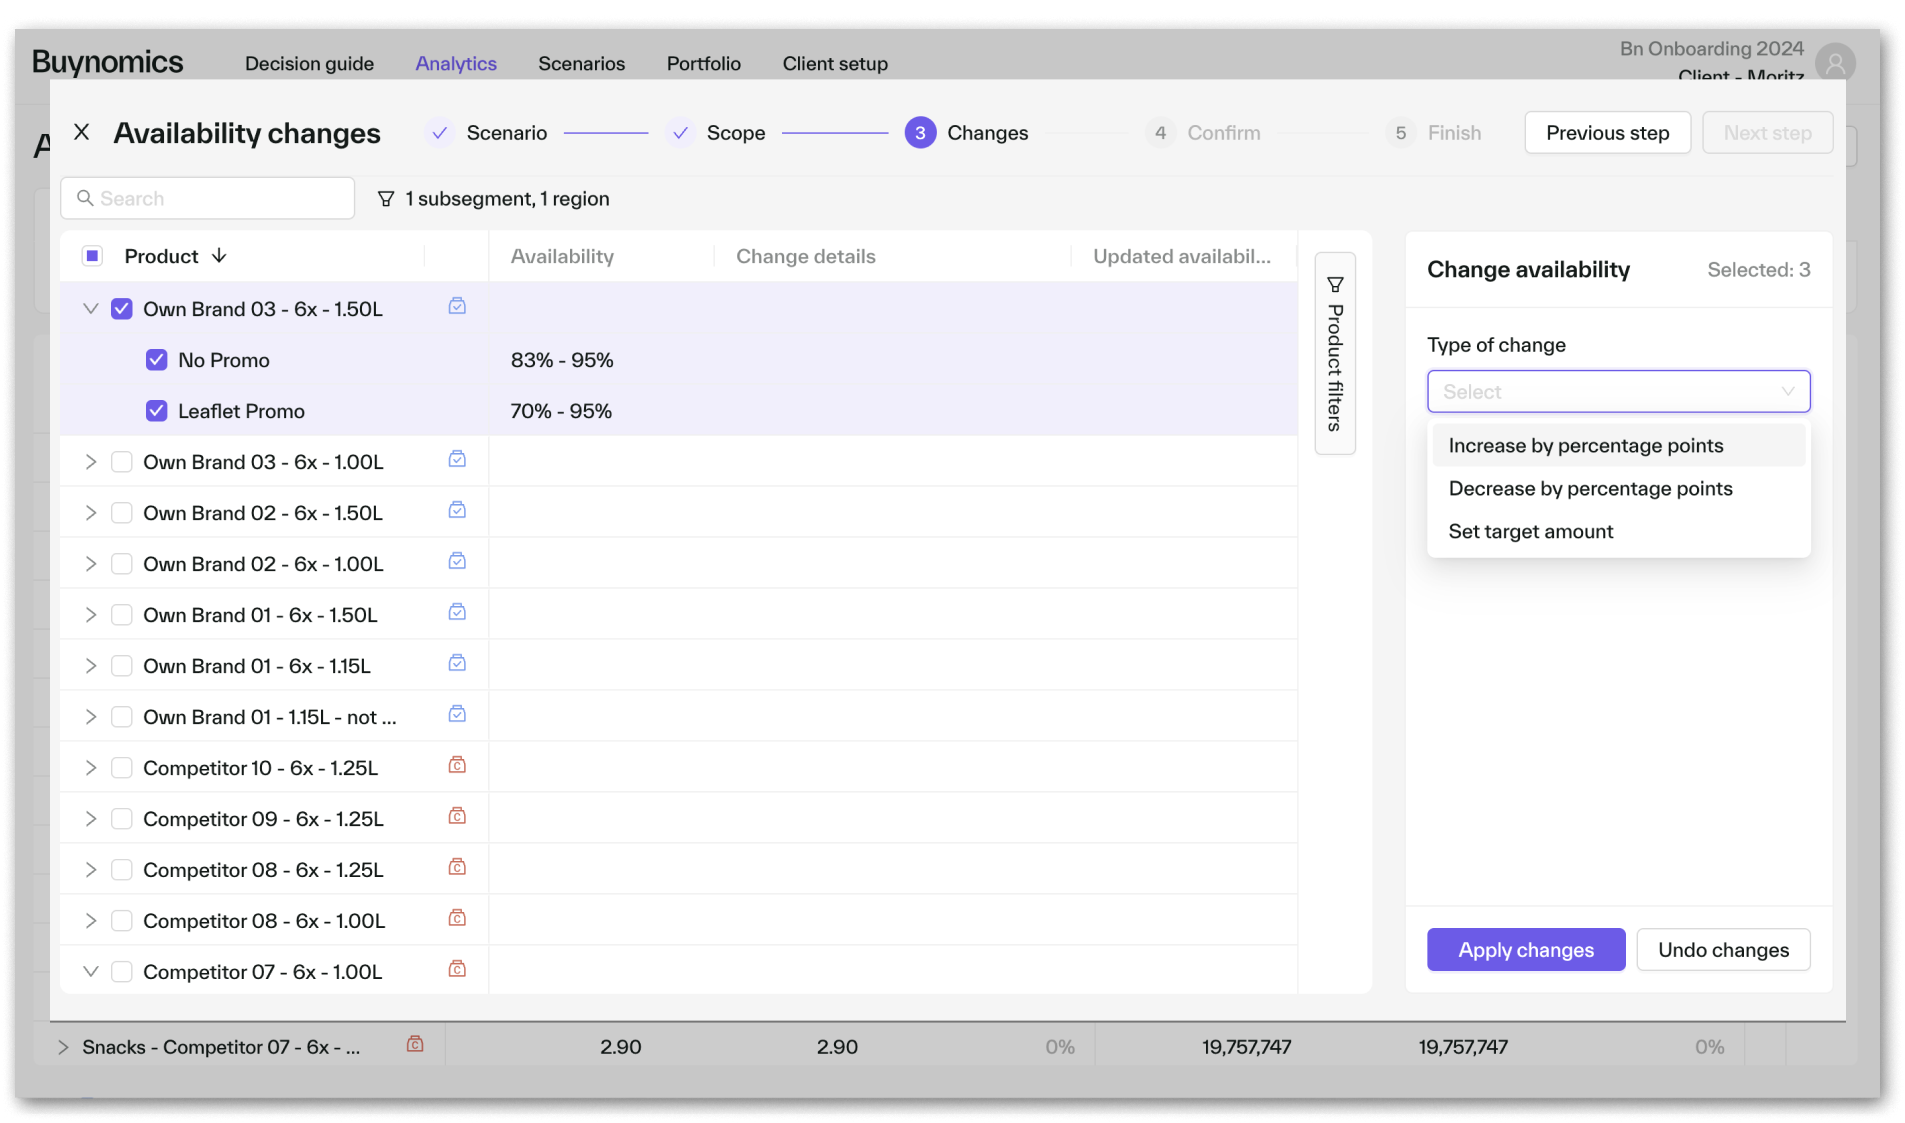1905x1123 pixels.
Task: Expand the Own Brand 01 - 1.15L - not... row
Action: [x=90, y=717]
